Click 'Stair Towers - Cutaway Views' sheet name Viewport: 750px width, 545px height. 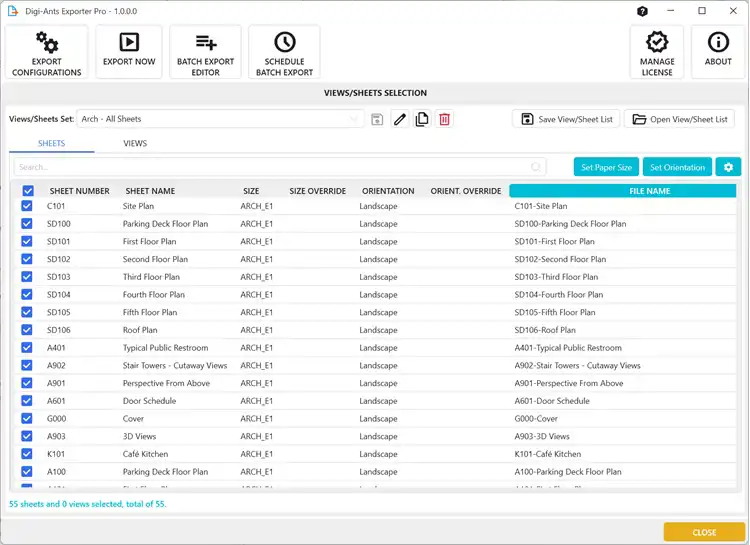coord(175,366)
